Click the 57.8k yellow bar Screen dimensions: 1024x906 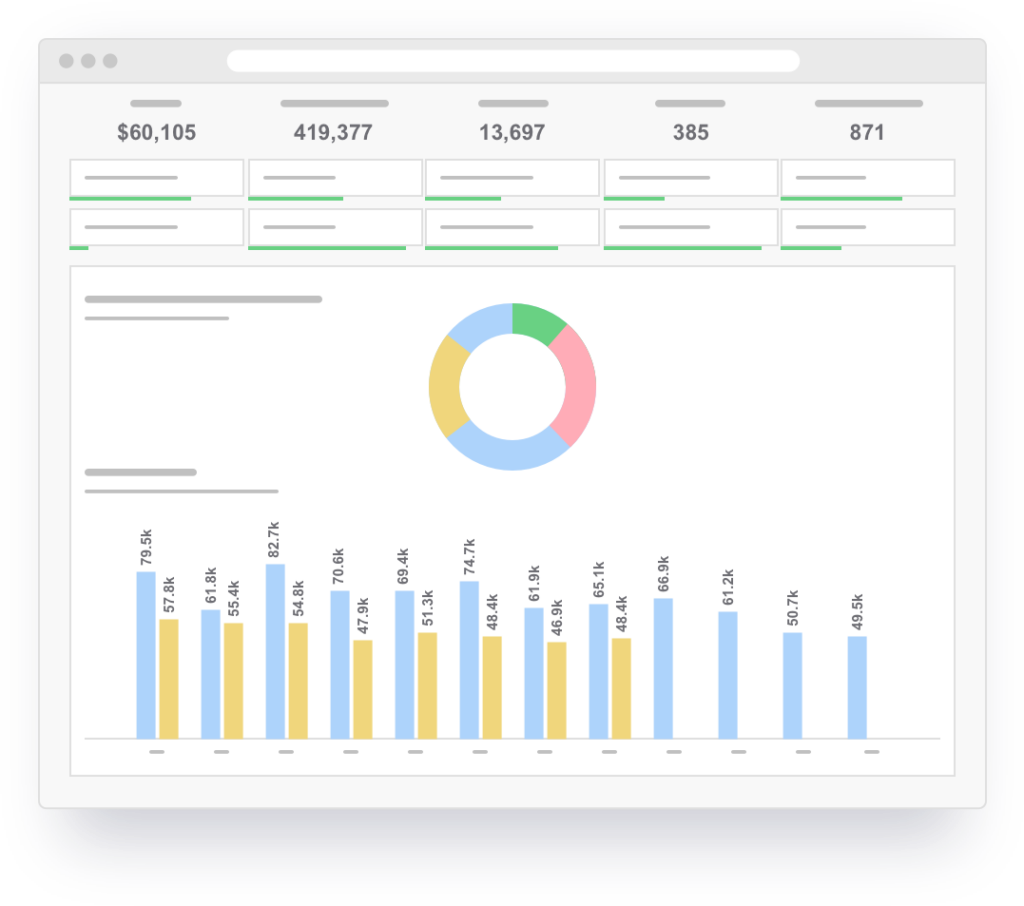169,675
